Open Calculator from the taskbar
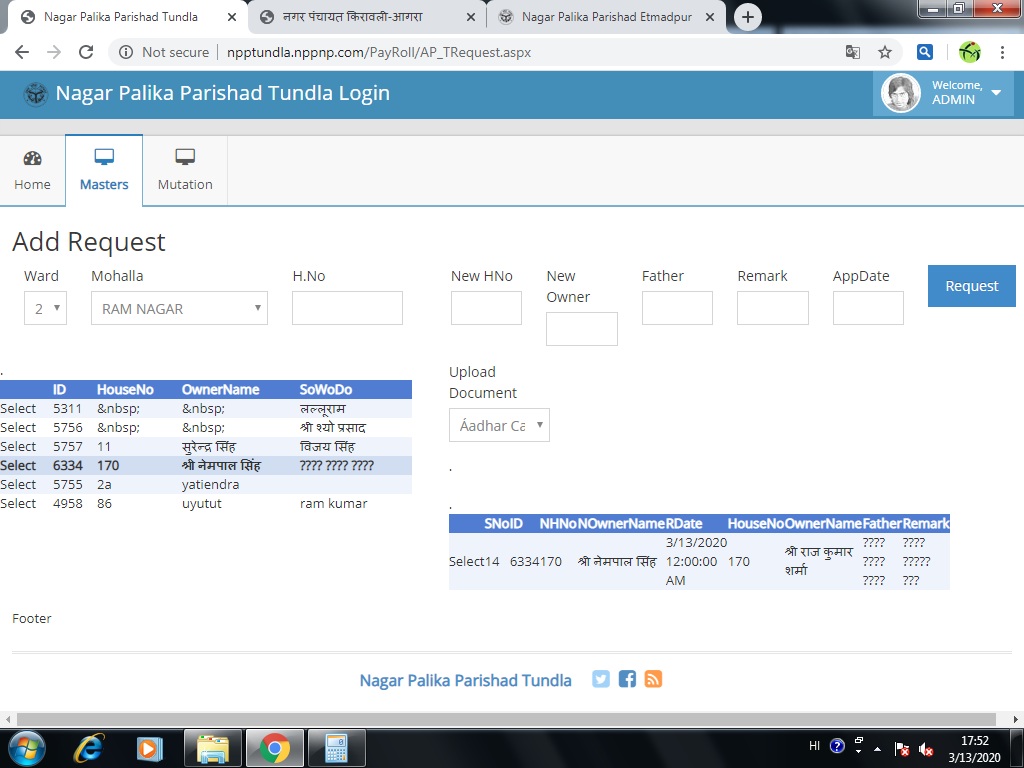 pyautogui.click(x=336, y=747)
